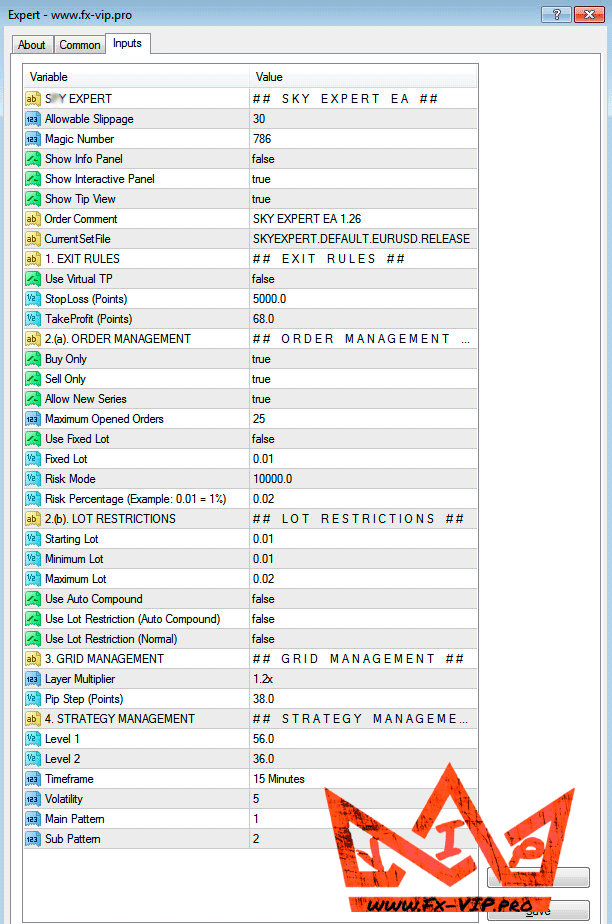Click the Layer Multiplier icon
The width and height of the screenshot is (612, 924).
(x=33, y=679)
